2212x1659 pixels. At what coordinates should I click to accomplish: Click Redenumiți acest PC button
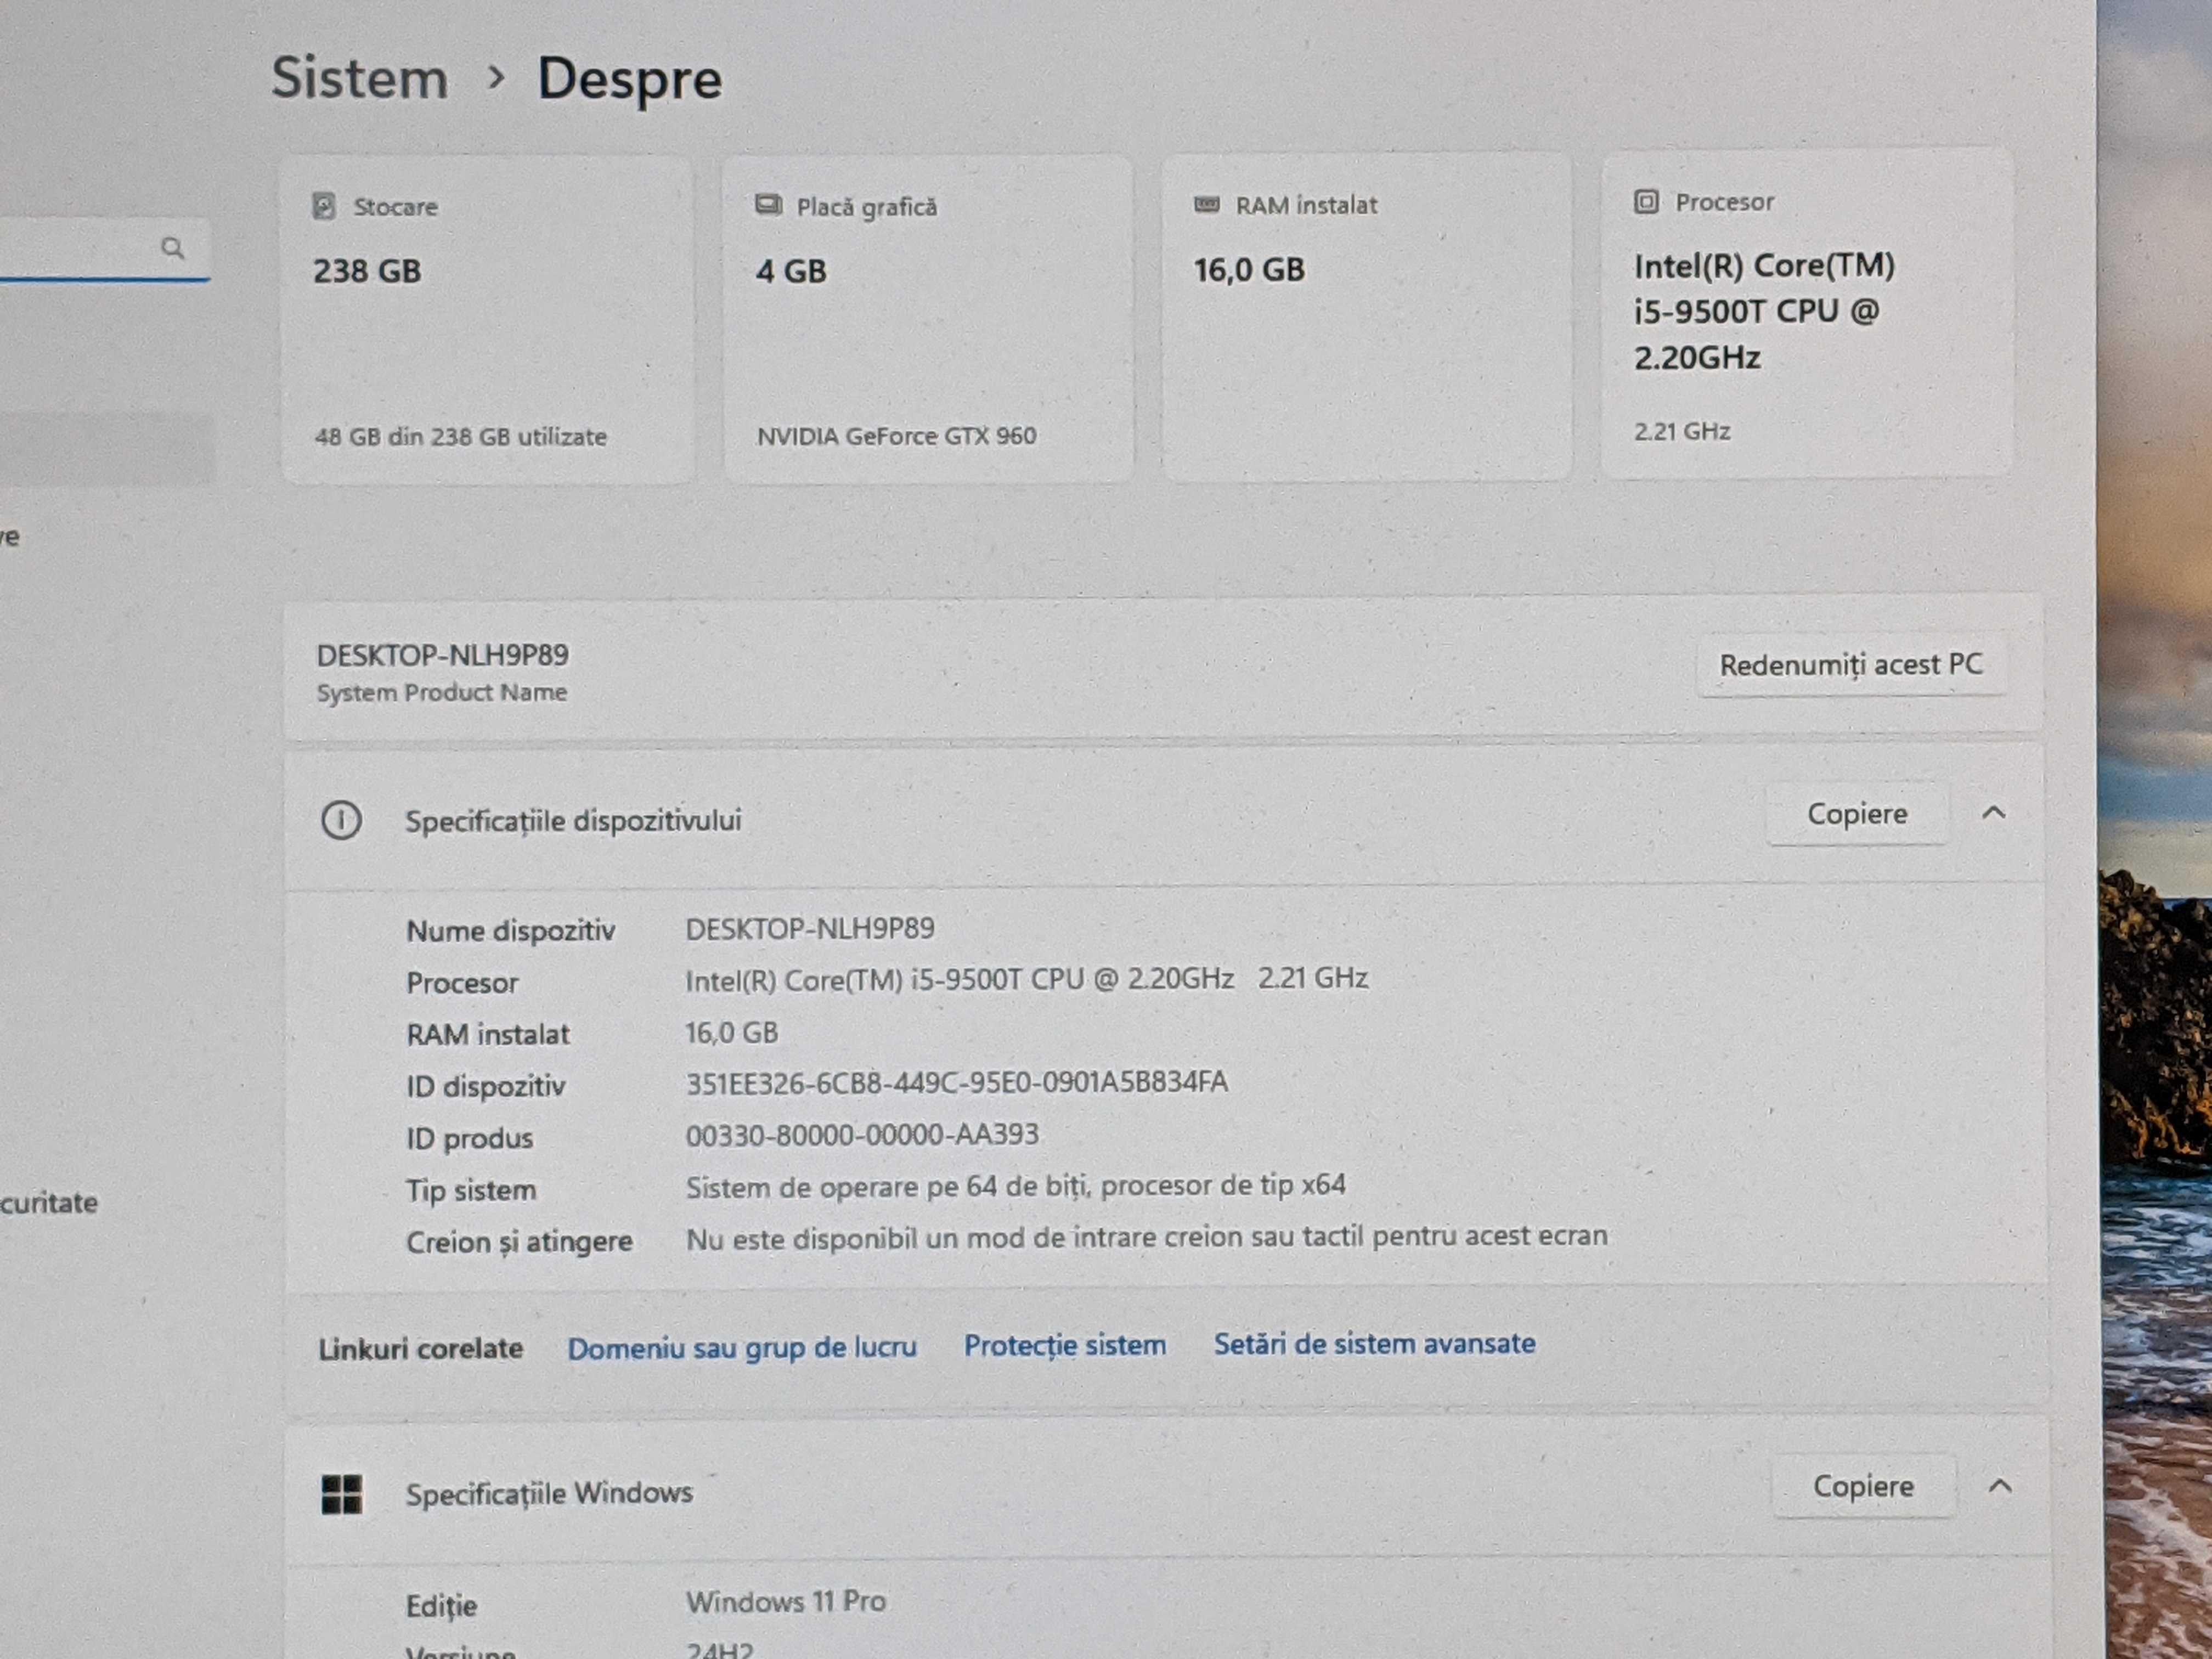coord(1851,664)
